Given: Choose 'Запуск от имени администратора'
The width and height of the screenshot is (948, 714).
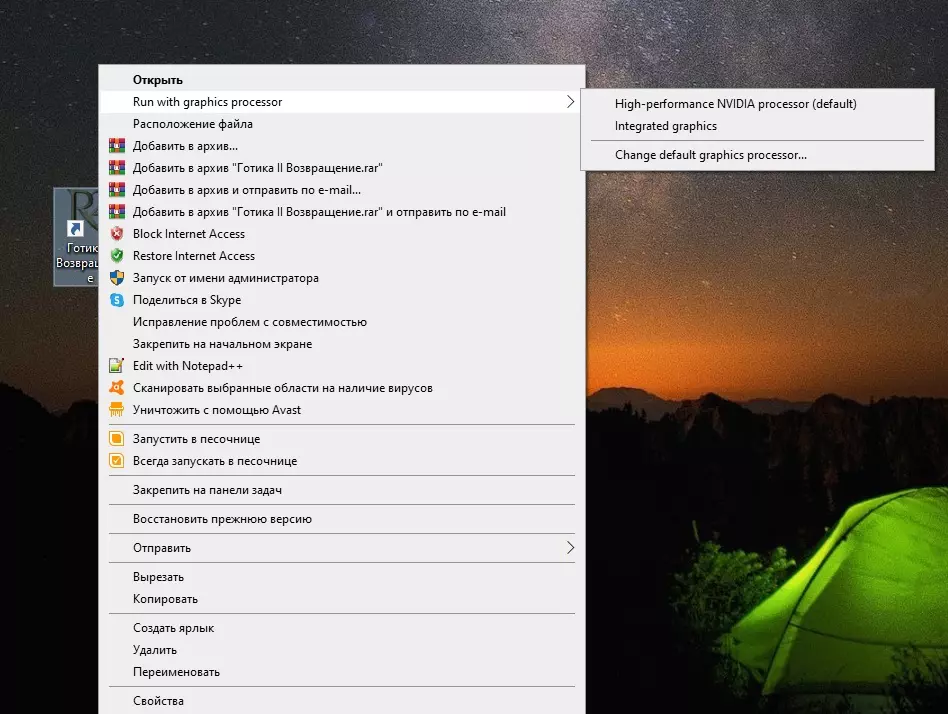Looking at the screenshot, I should point(342,277).
